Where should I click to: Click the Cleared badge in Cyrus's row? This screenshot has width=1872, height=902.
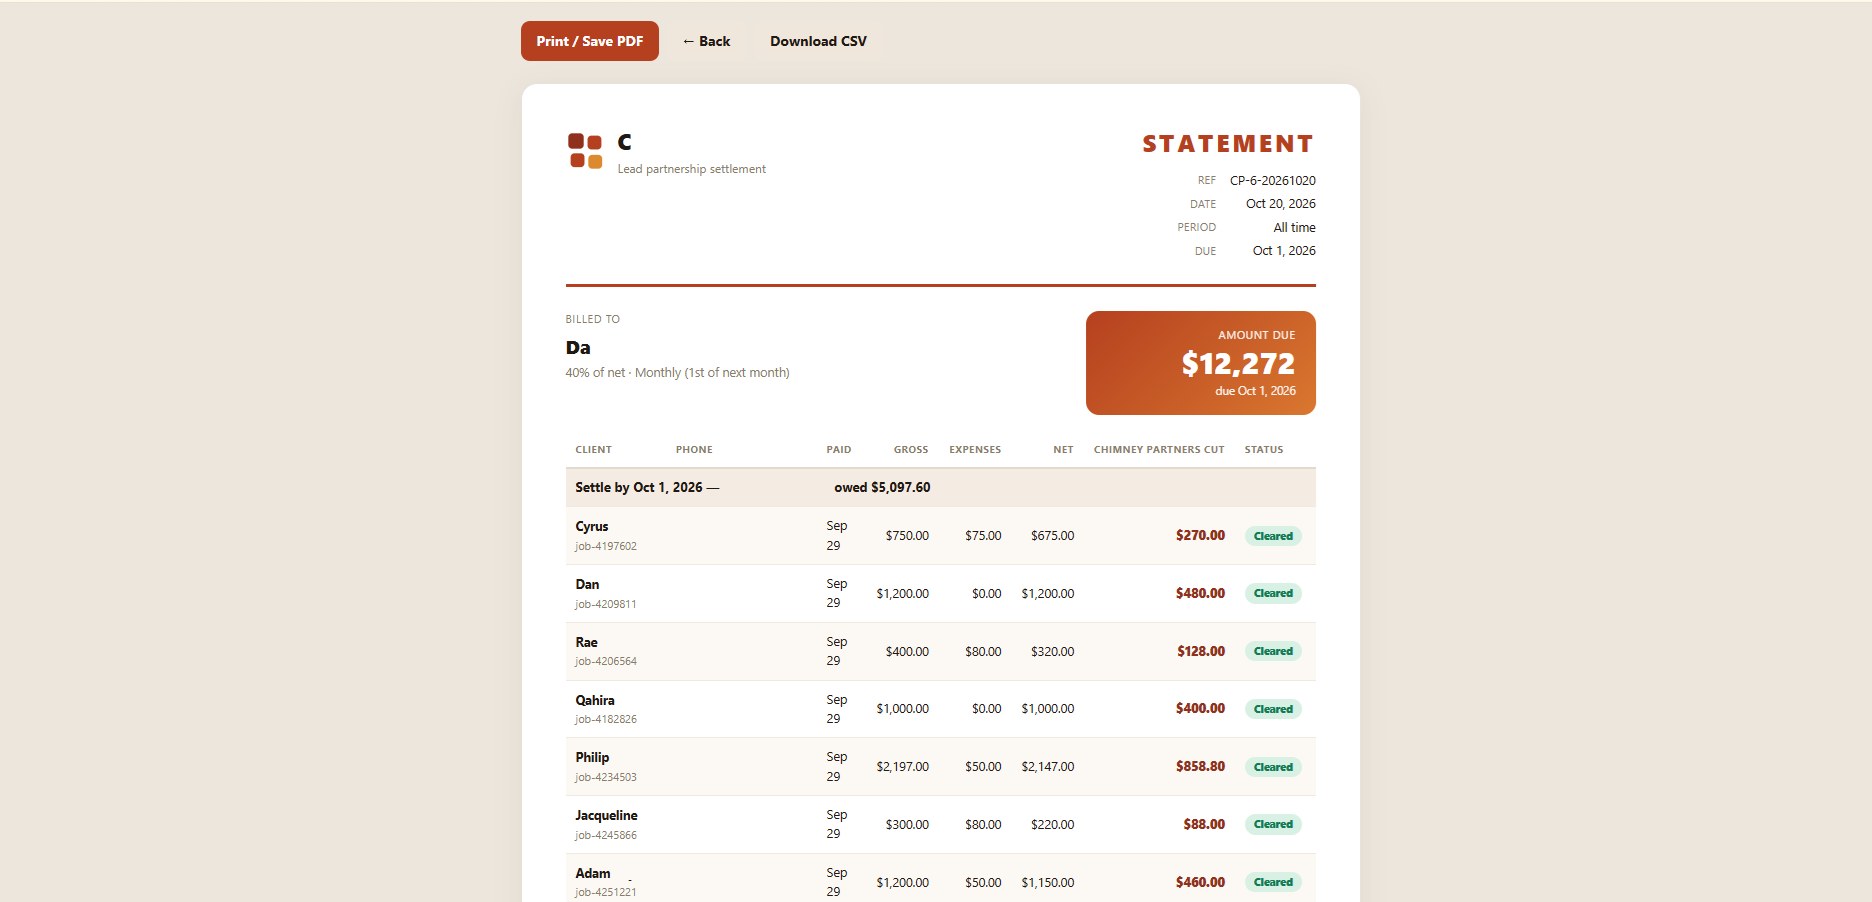(x=1273, y=536)
